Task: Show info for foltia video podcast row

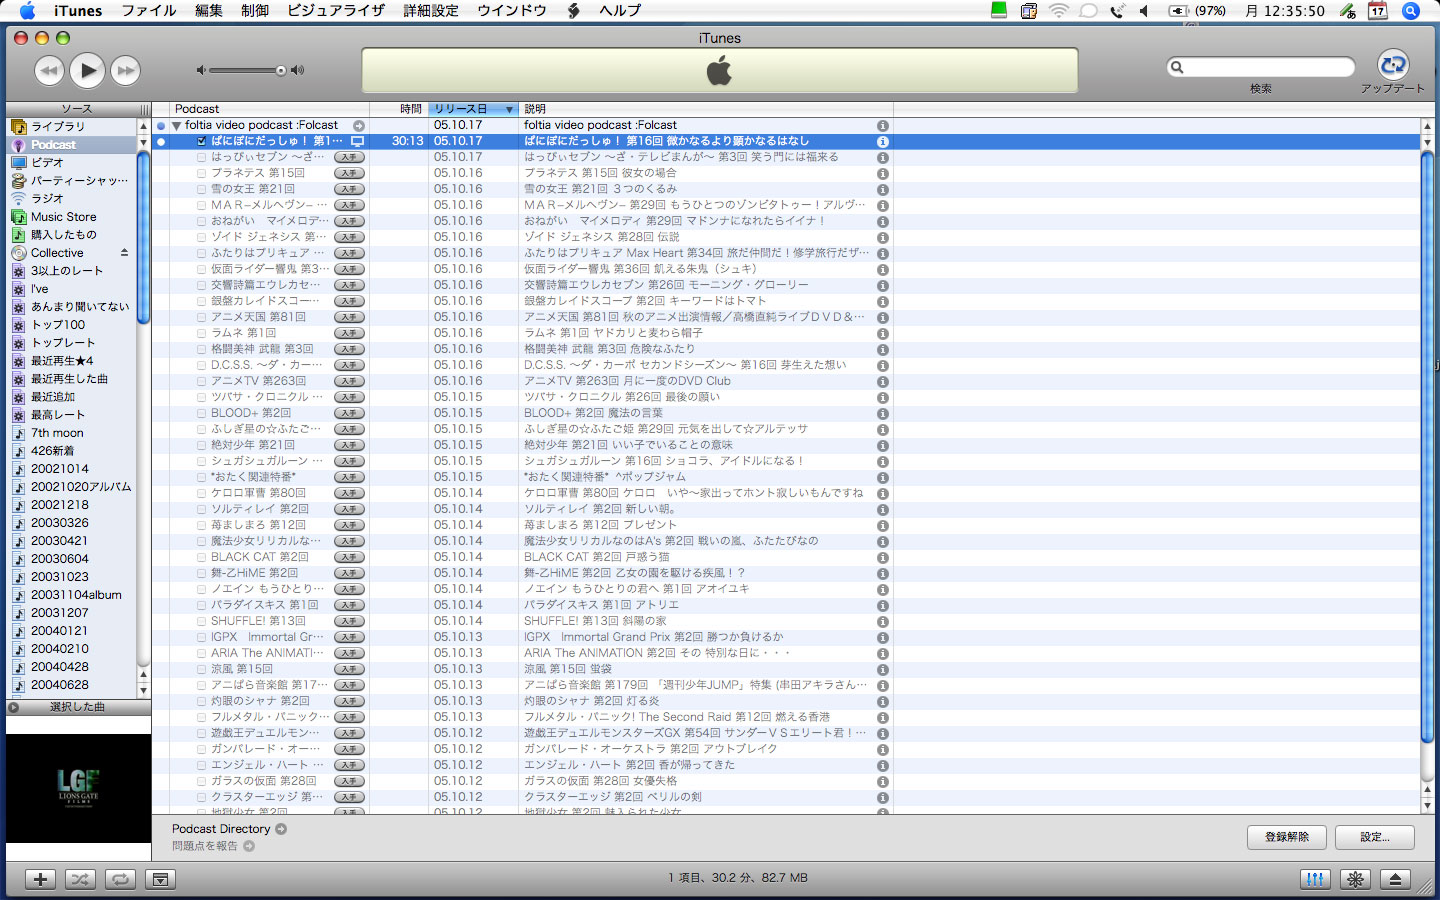Action: [883, 126]
